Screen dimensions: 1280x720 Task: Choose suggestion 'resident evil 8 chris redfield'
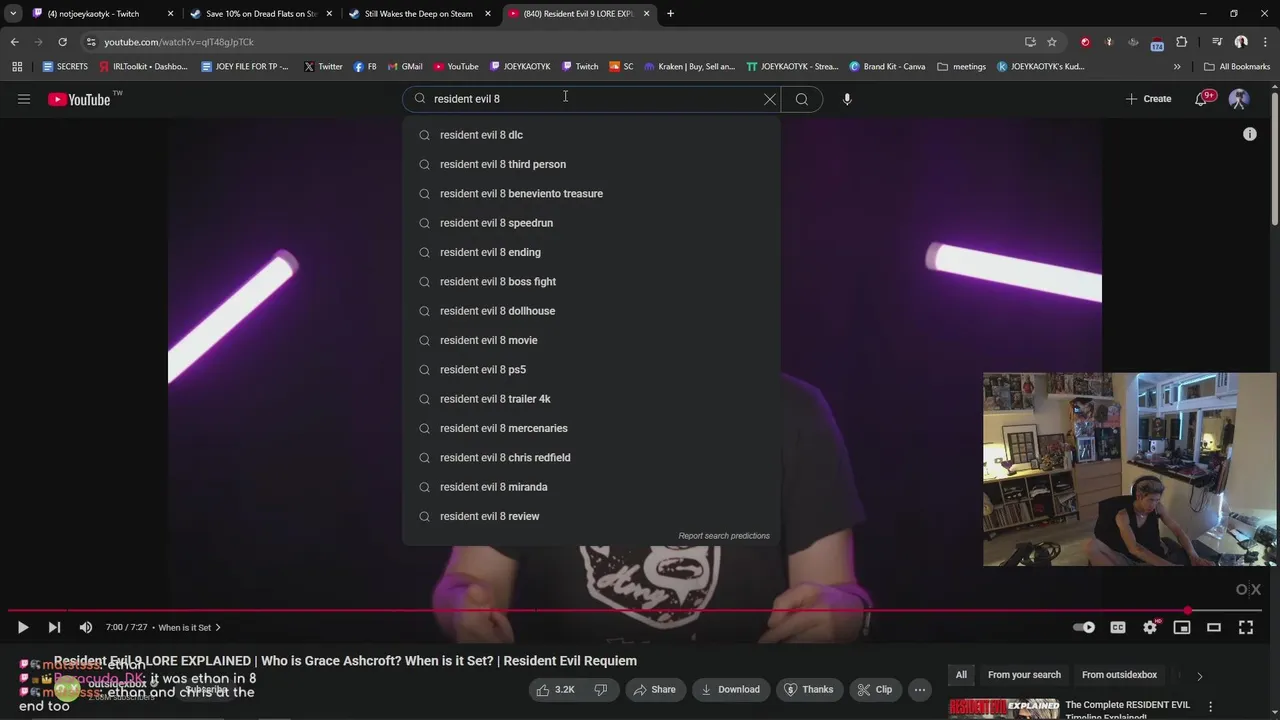click(x=591, y=457)
